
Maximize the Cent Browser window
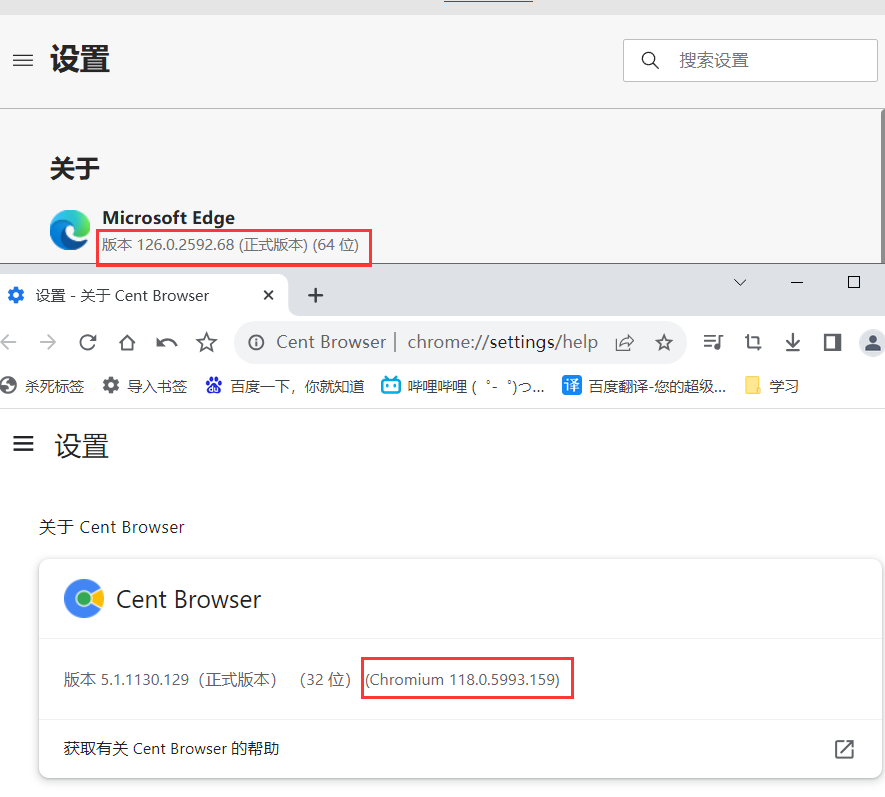[854, 282]
